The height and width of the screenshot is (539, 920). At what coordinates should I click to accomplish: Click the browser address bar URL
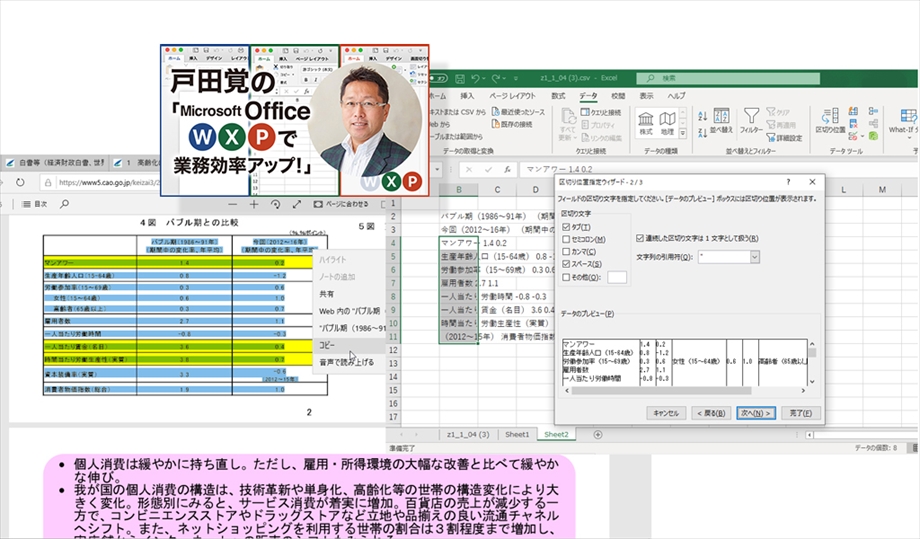(108, 182)
